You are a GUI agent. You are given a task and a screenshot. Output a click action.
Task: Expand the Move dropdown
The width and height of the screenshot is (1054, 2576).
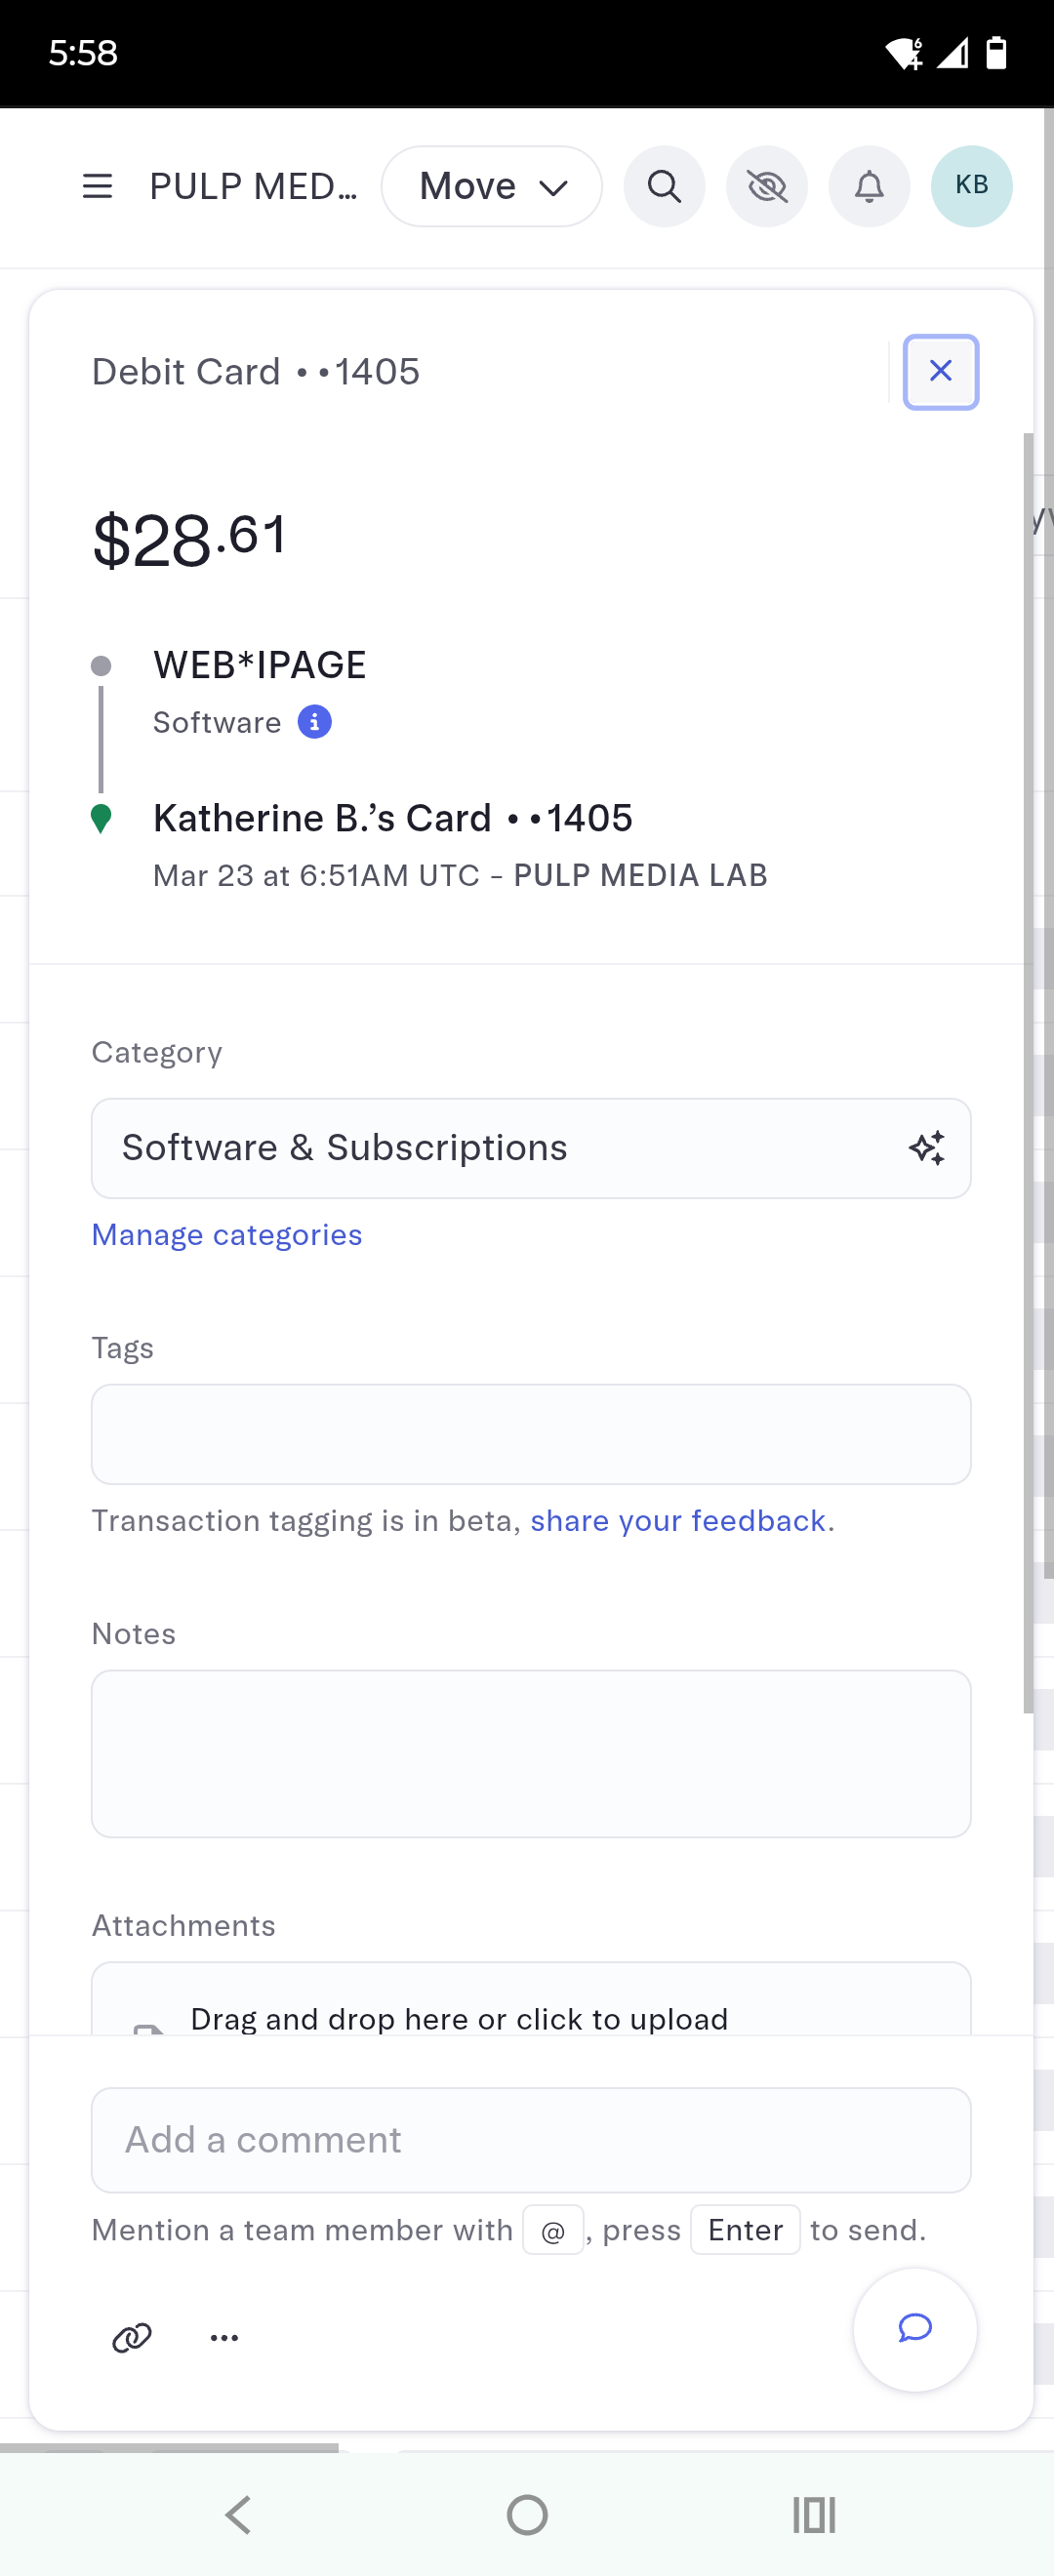pyautogui.click(x=492, y=186)
